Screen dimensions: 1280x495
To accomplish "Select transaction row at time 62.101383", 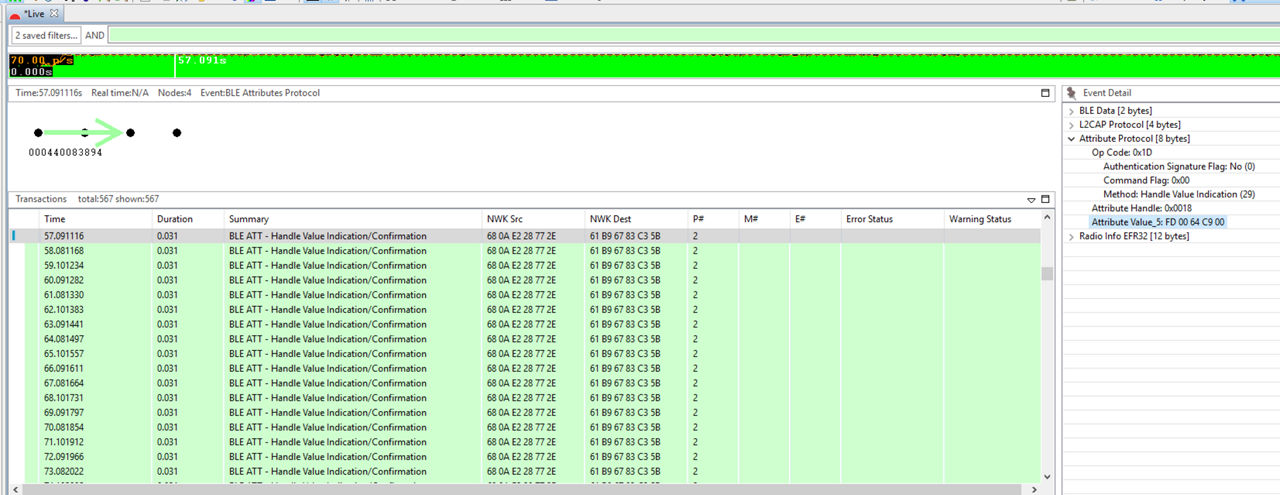I will click(x=525, y=310).
